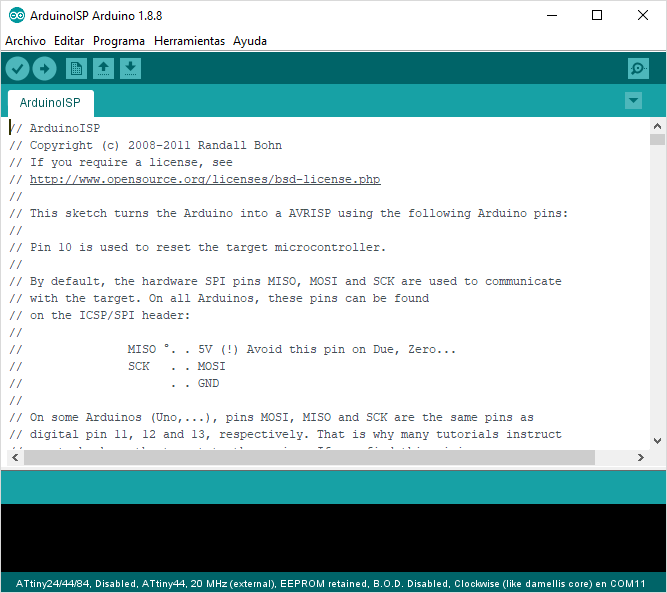Click the horizontal scrollbar right arrow
The image size is (667, 593).
click(641, 457)
